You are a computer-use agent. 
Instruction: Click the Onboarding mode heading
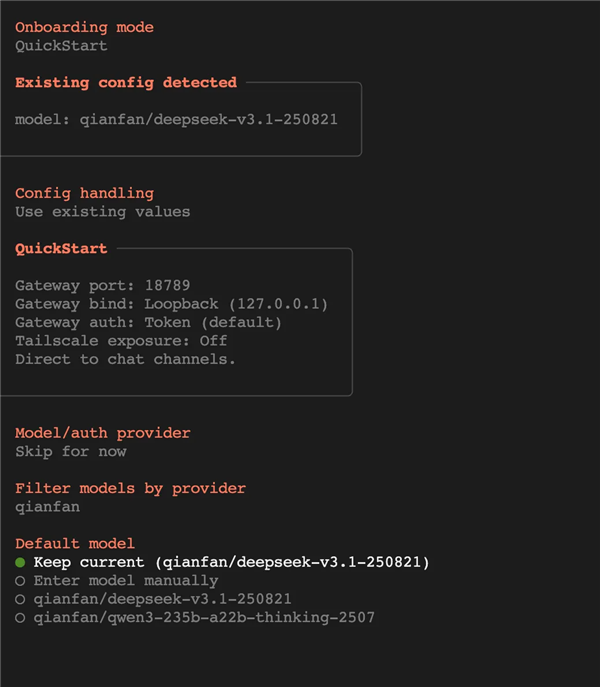pyautogui.click(x=84, y=28)
